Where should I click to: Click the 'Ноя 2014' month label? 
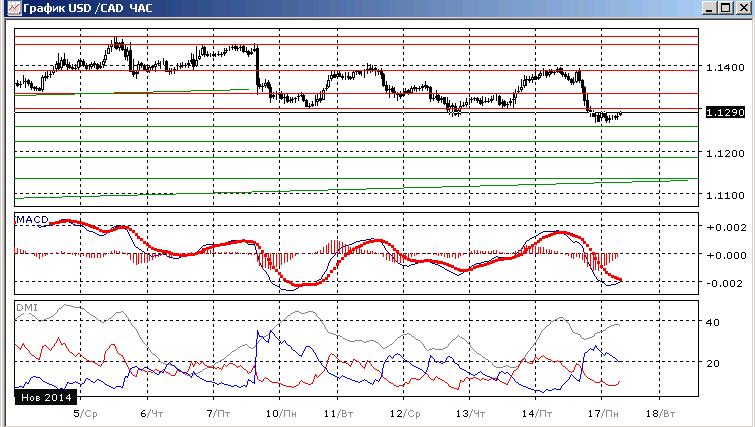pyautogui.click(x=46, y=397)
